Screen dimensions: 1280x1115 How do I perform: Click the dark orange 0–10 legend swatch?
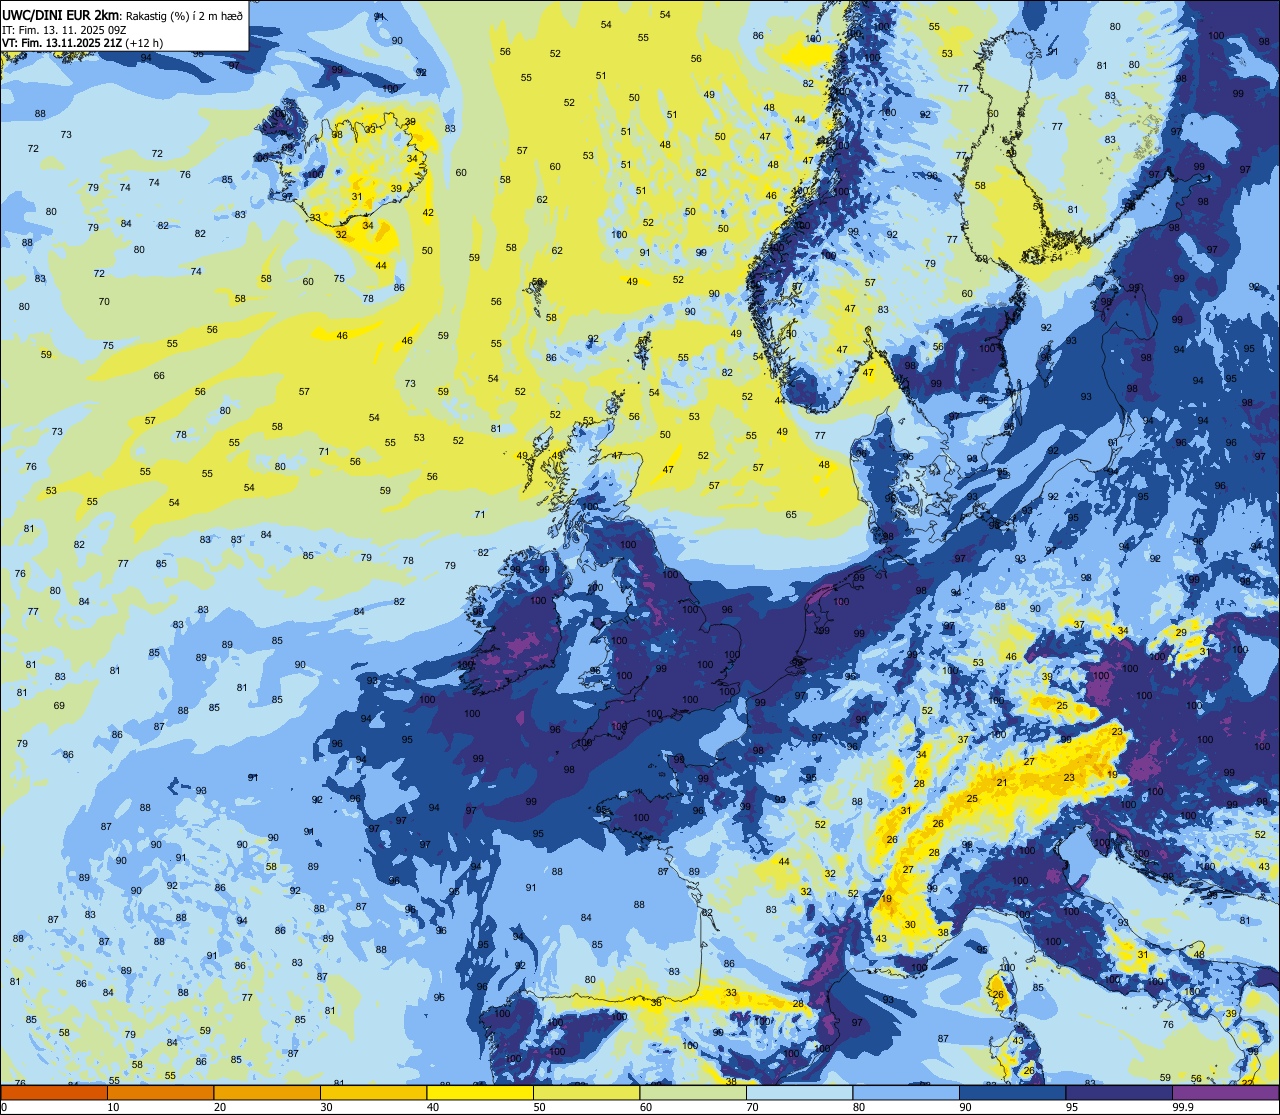click(x=54, y=1093)
